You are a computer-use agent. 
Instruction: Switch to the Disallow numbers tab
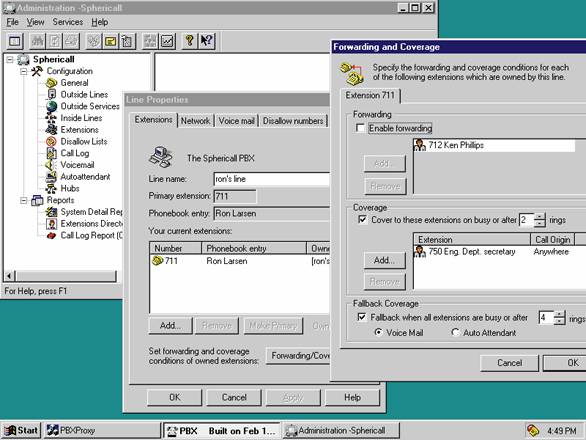point(293,121)
